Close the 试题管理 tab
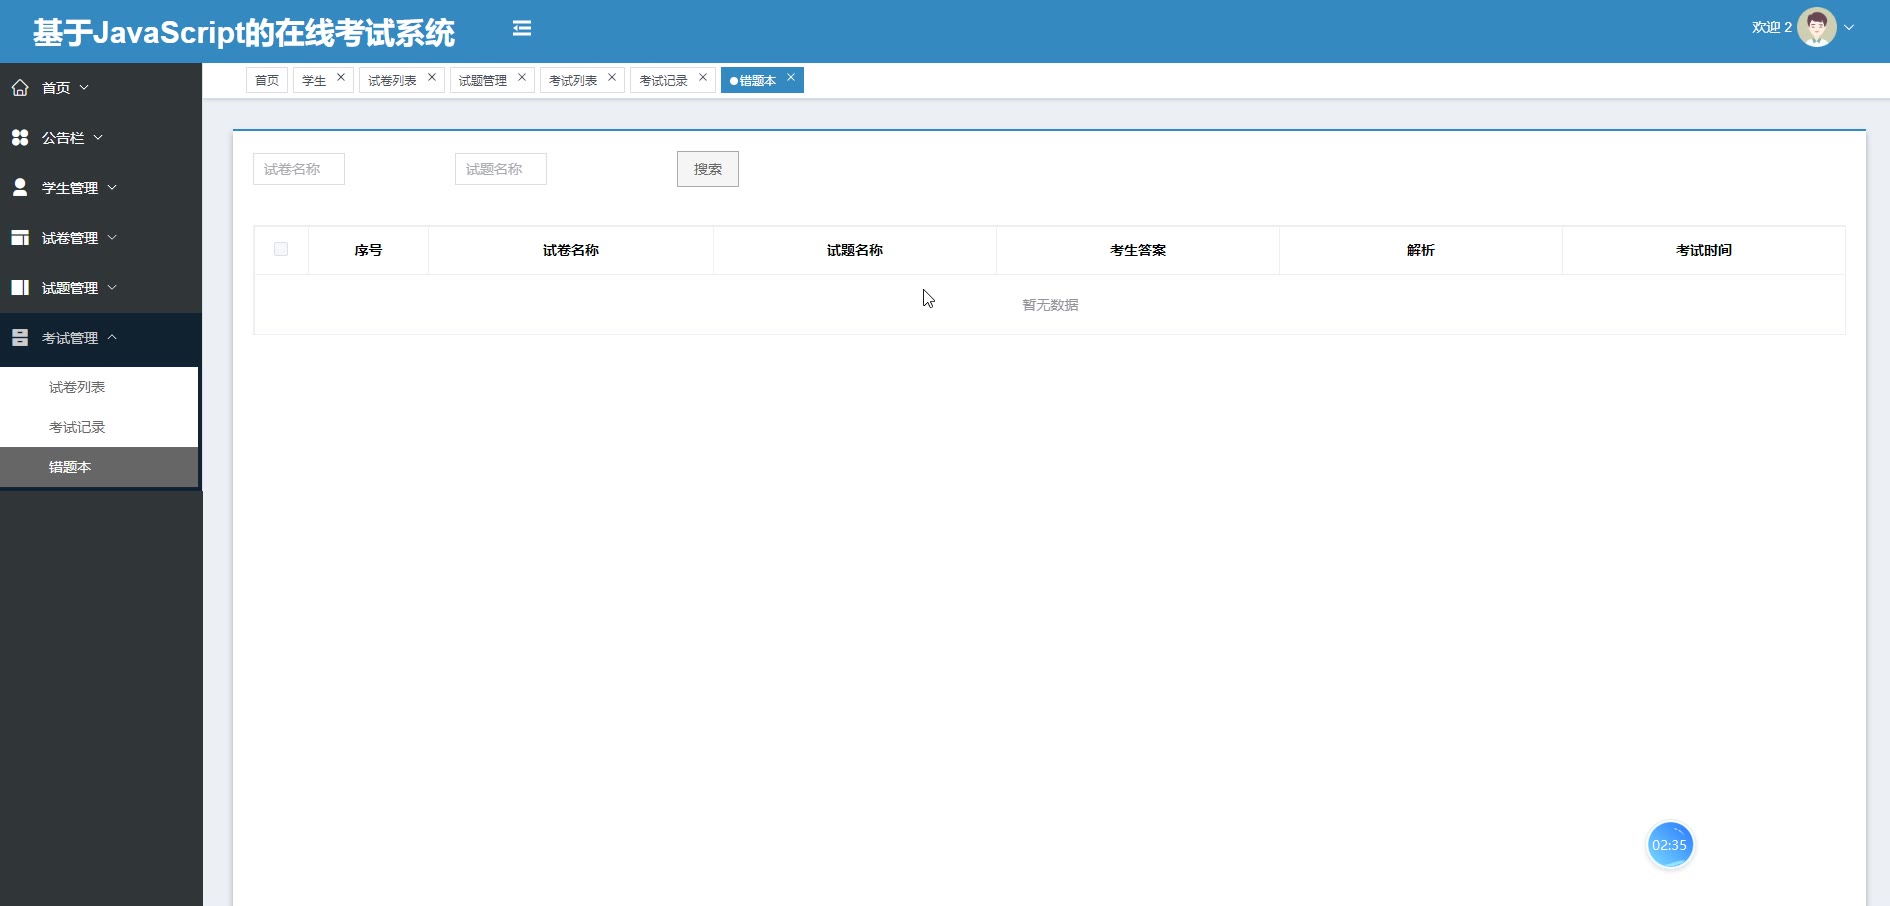Screen dimensions: 1890x906 [x=522, y=77]
